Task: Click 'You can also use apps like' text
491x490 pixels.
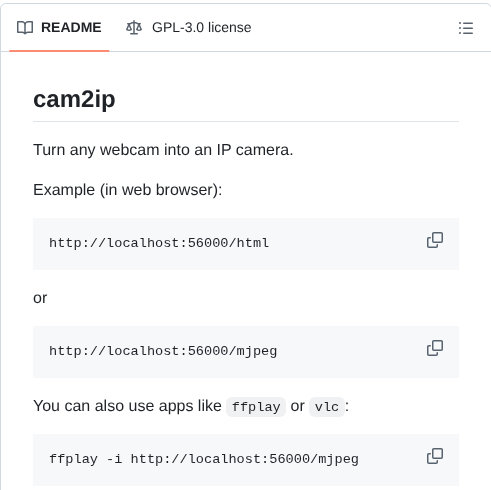Action: click(127, 406)
